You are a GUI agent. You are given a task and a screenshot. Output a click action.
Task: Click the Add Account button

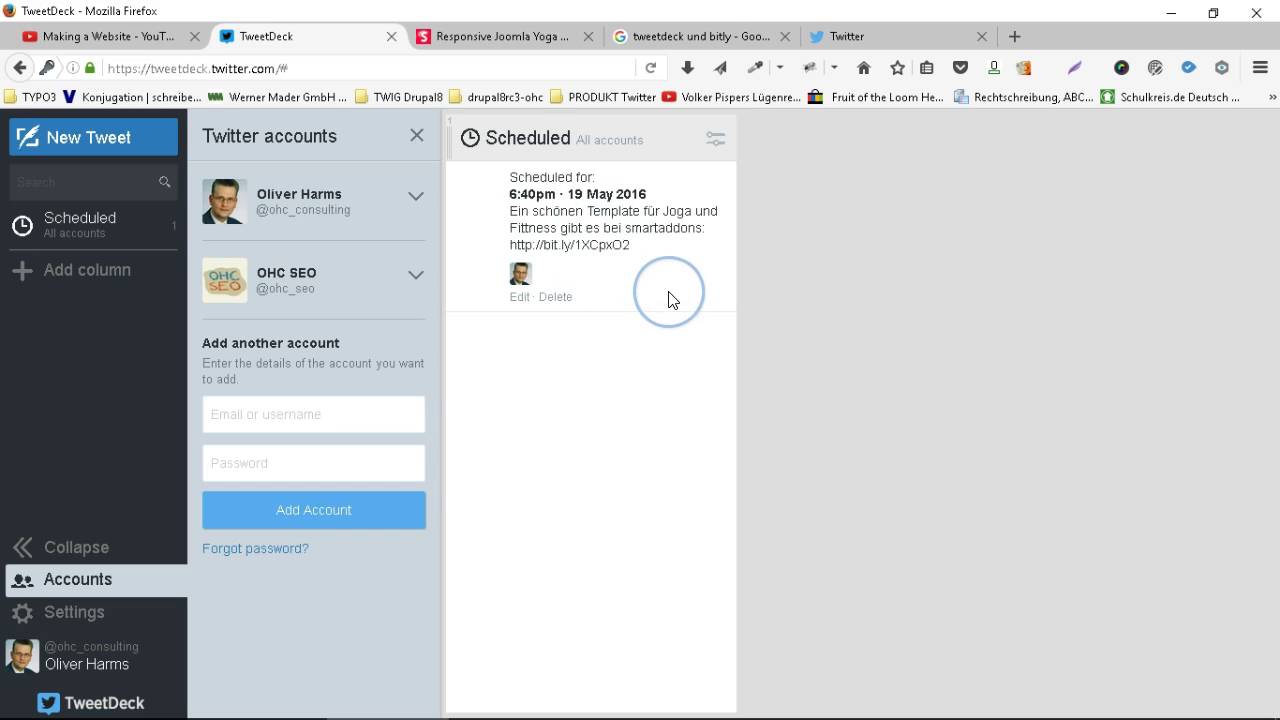pos(314,510)
